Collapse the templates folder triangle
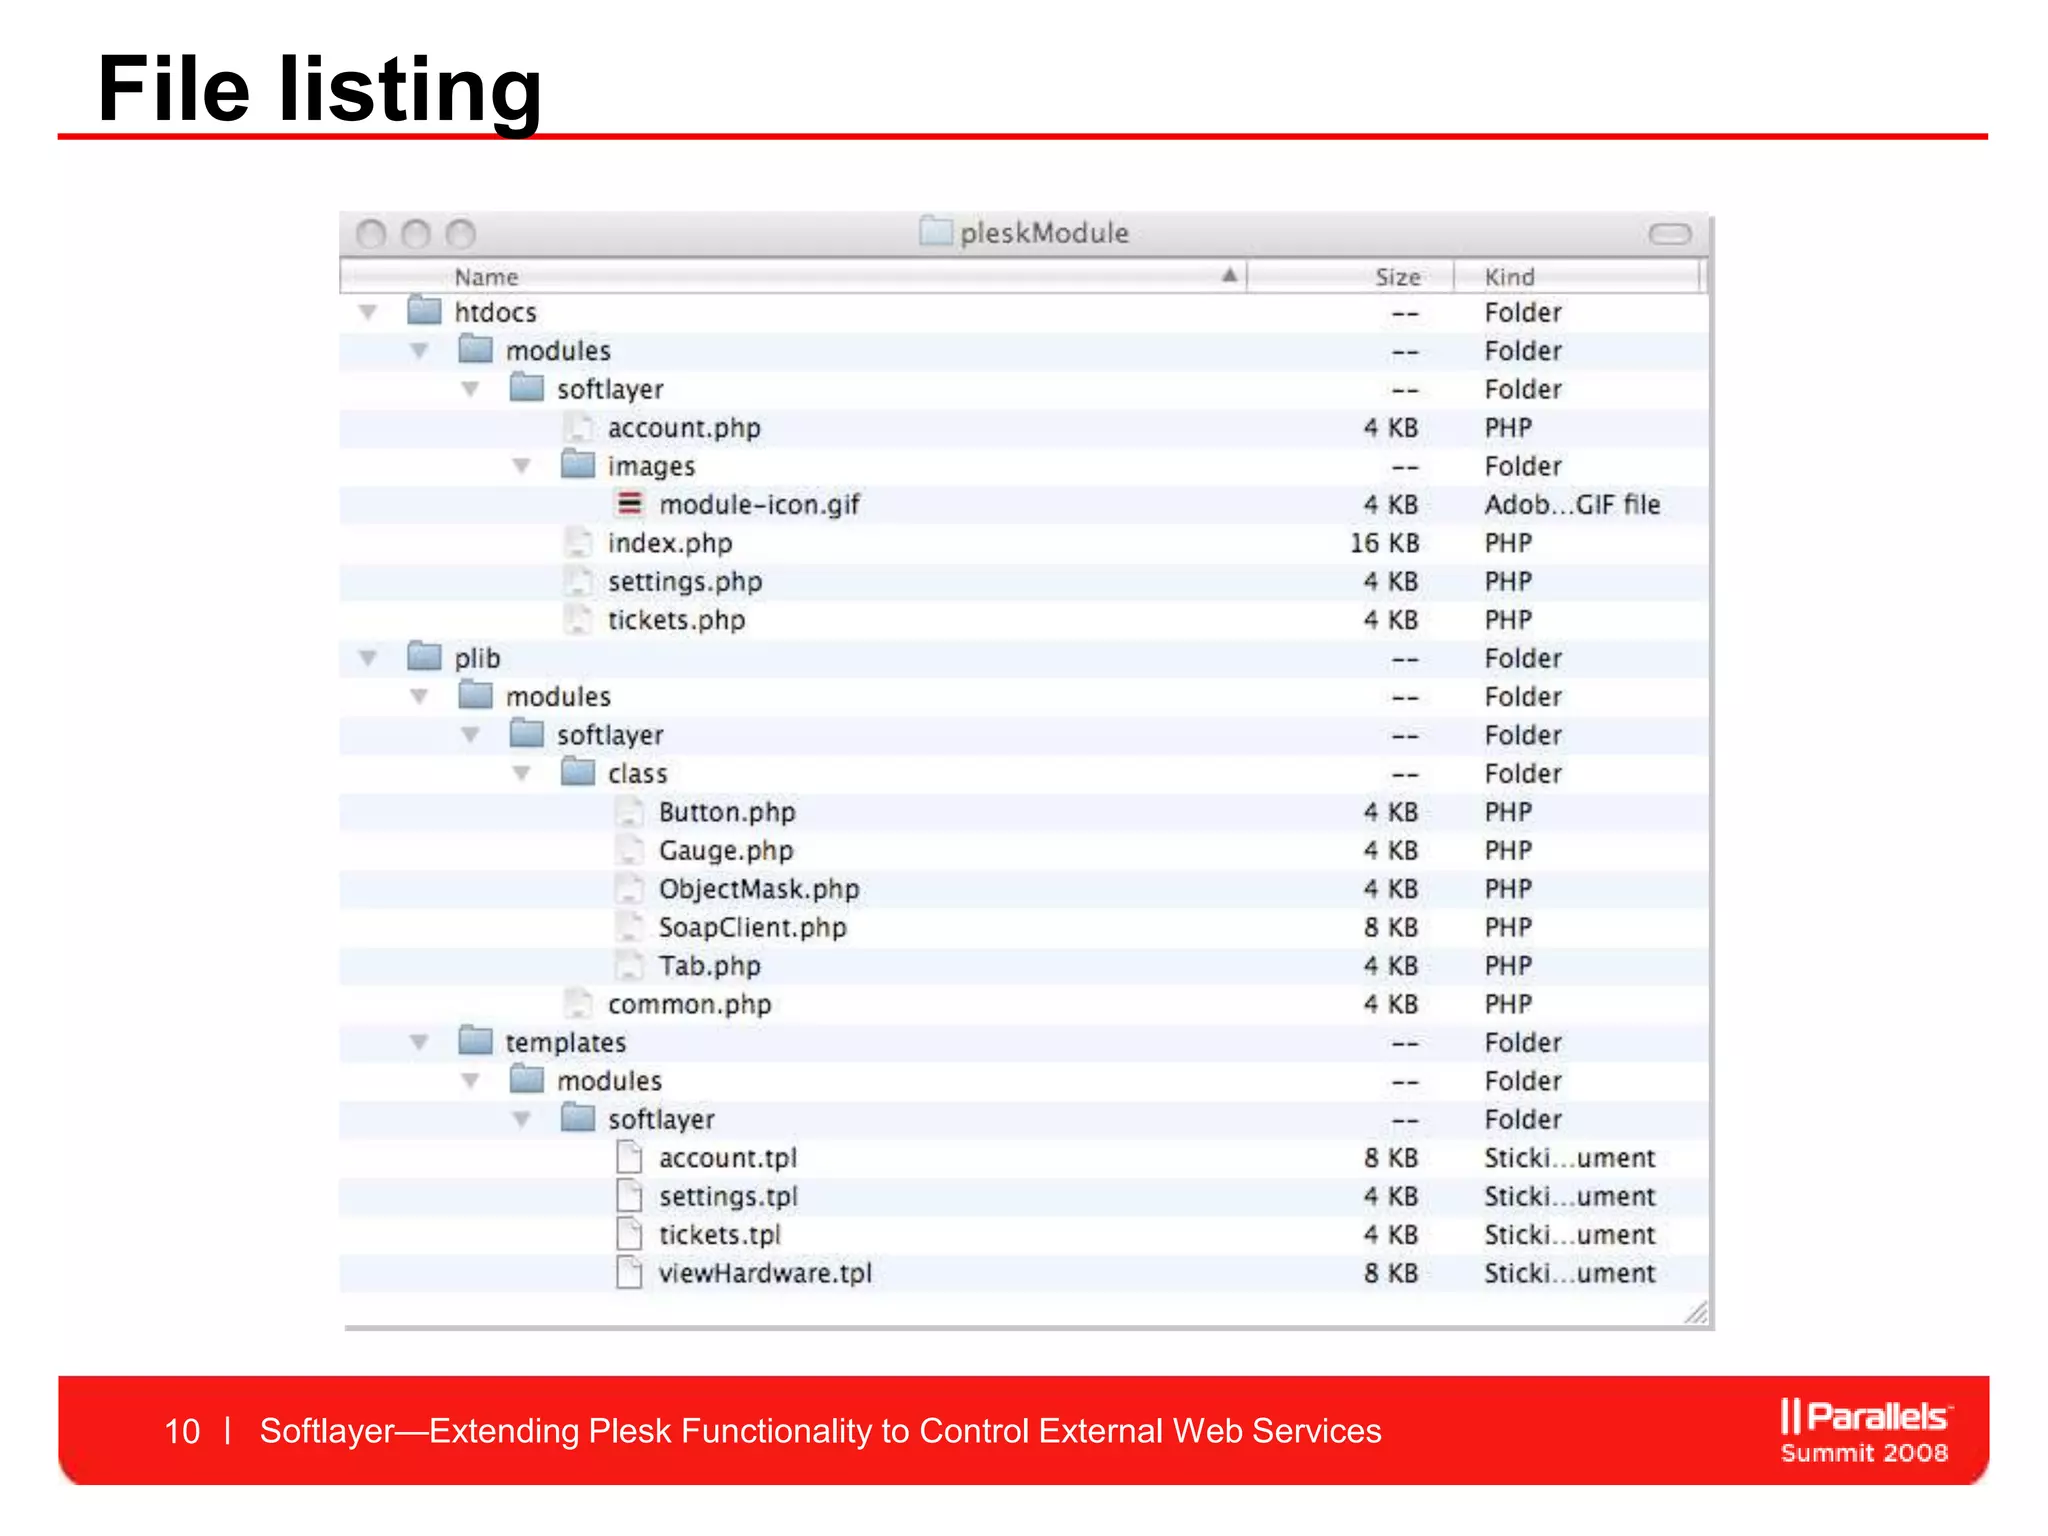This screenshot has height=1536, width=2048. [419, 1042]
